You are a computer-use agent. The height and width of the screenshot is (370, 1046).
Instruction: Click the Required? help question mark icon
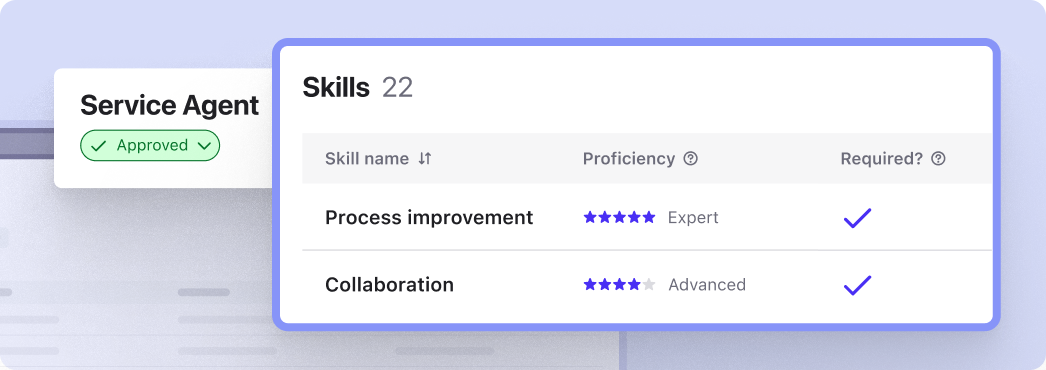point(939,159)
